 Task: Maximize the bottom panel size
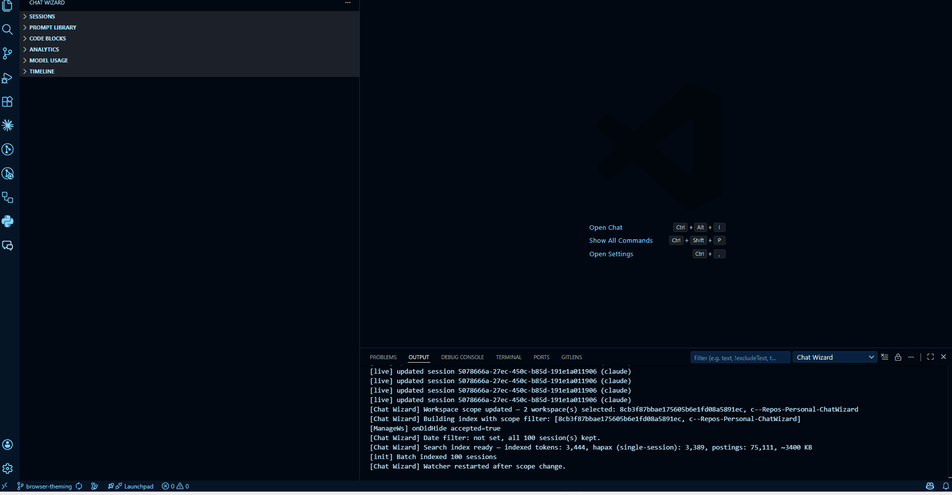(930, 357)
